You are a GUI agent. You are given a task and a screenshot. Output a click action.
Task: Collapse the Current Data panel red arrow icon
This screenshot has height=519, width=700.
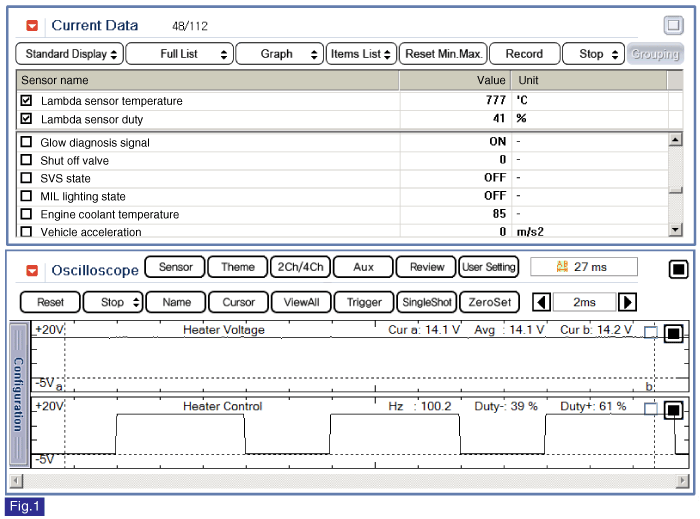click(32, 25)
